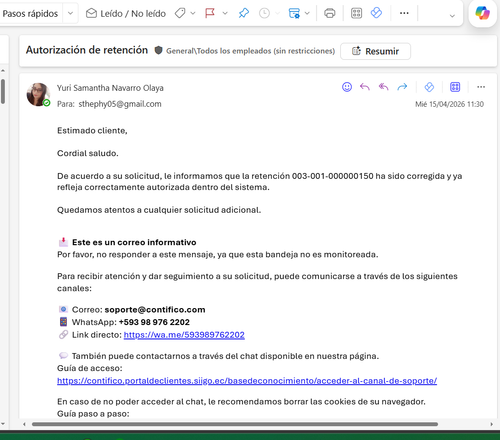The image size is (500, 440).
Task: Click recipient sthephy05@gmail.com
Action: pos(120,104)
